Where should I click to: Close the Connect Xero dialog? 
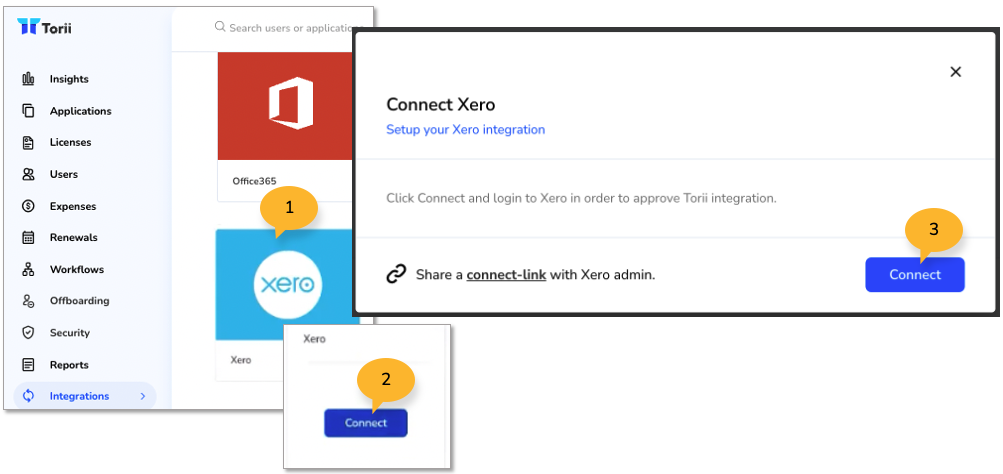click(956, 72)
